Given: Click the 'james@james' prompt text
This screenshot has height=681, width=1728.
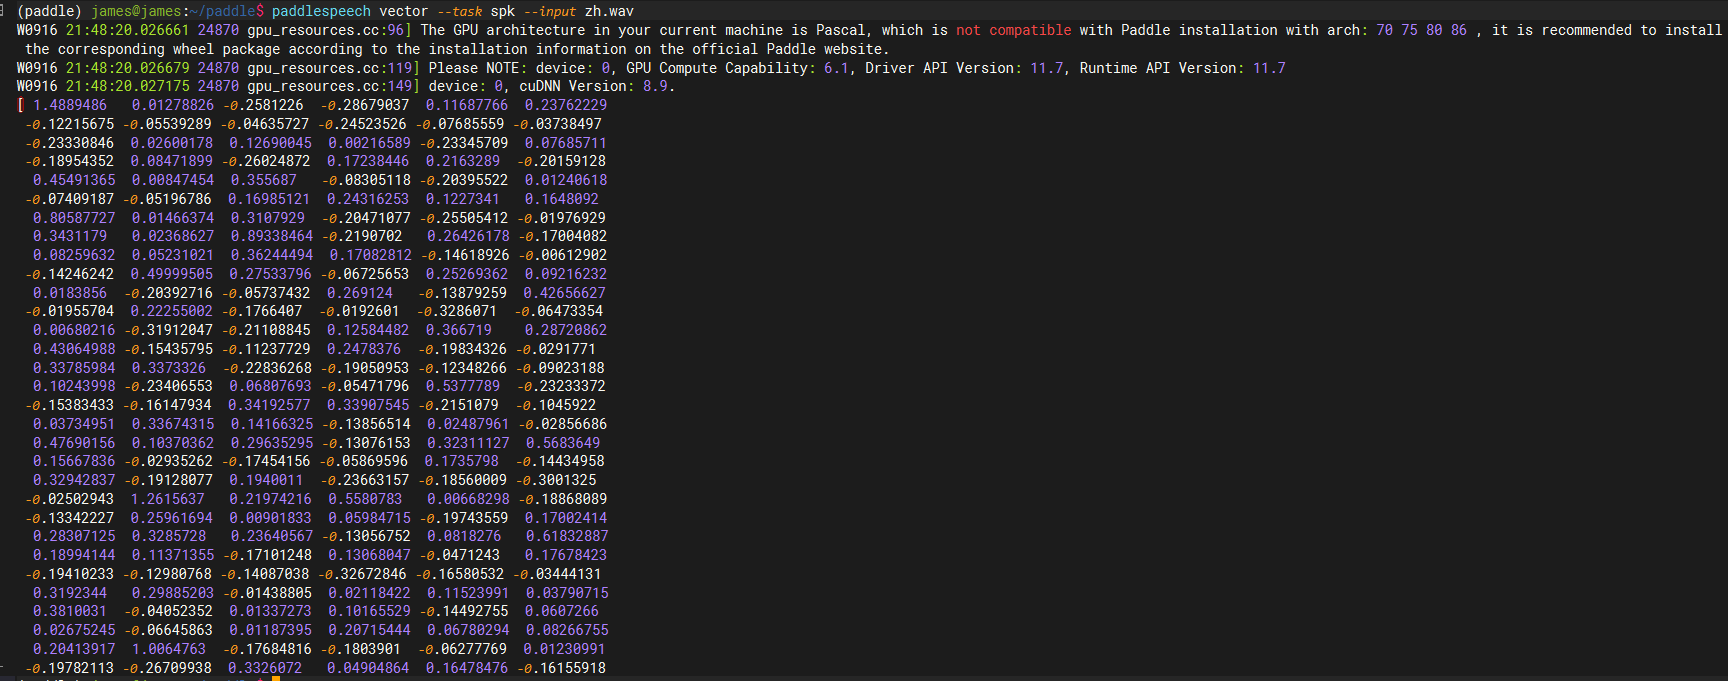Looking at the screenshot, I should (x=136, y=11).
